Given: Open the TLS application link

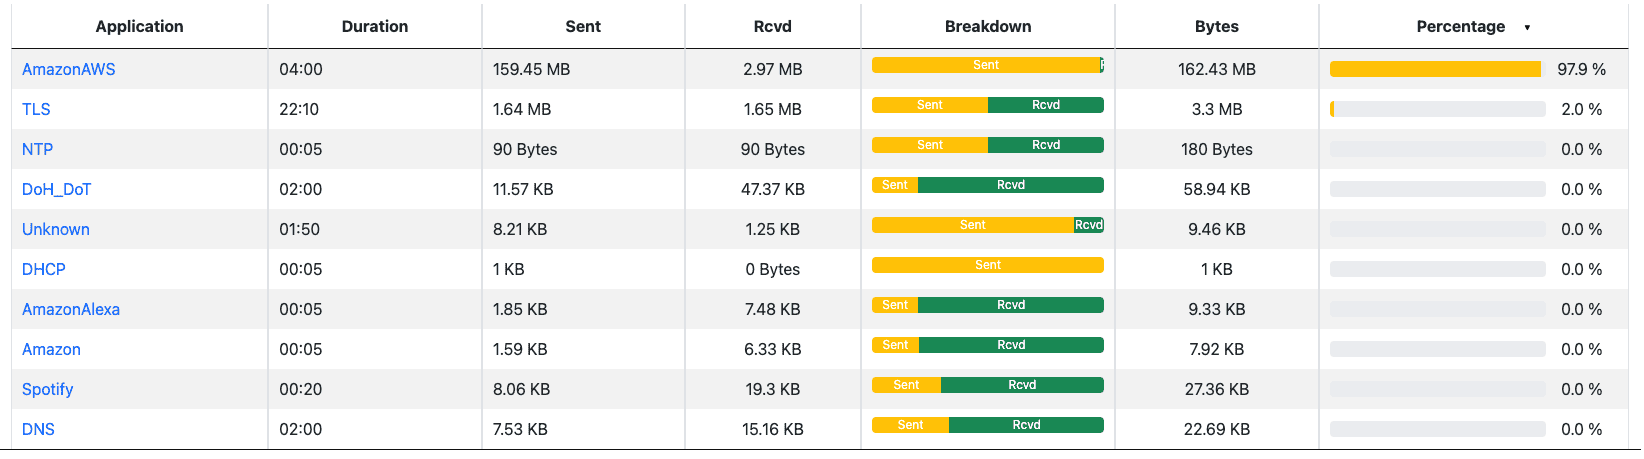Looking at the screenshot, I should [x=36, y=109].
